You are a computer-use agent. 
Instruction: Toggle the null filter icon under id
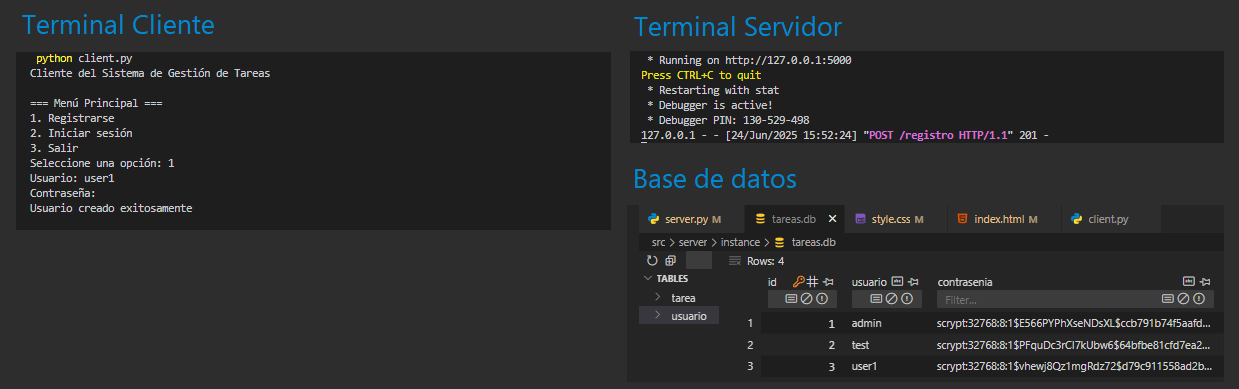806,298
